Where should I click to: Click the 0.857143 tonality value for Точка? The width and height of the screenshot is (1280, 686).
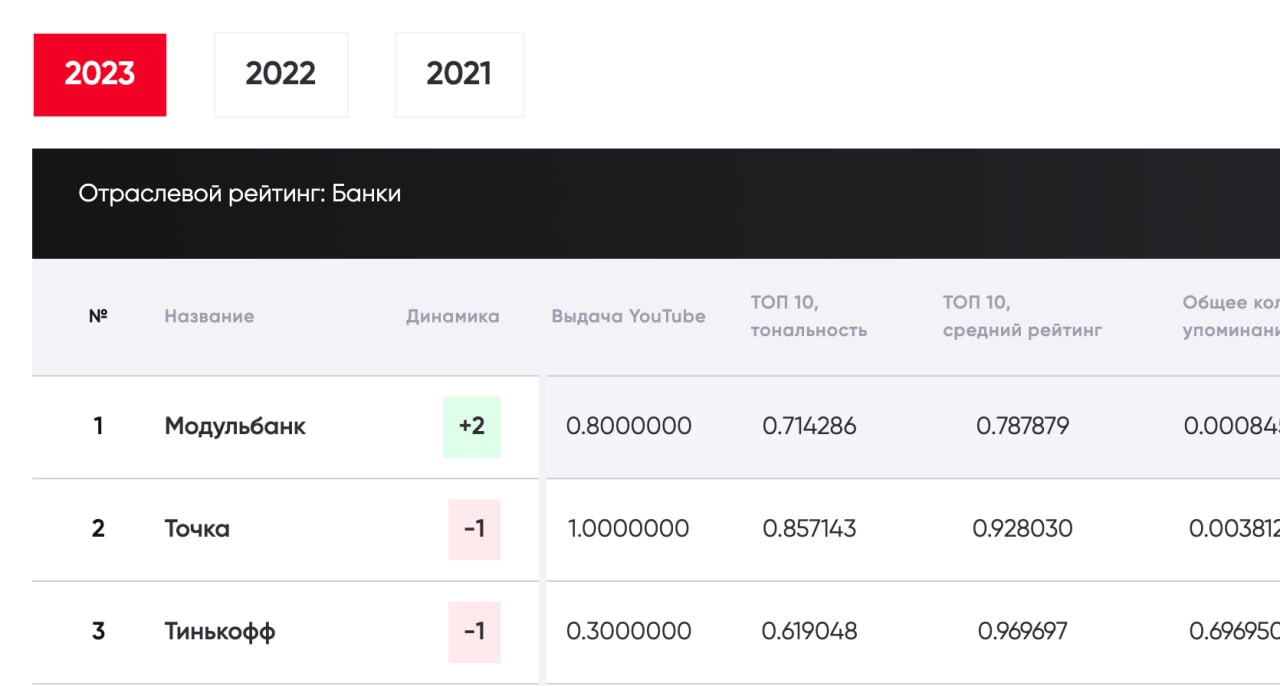809,528
